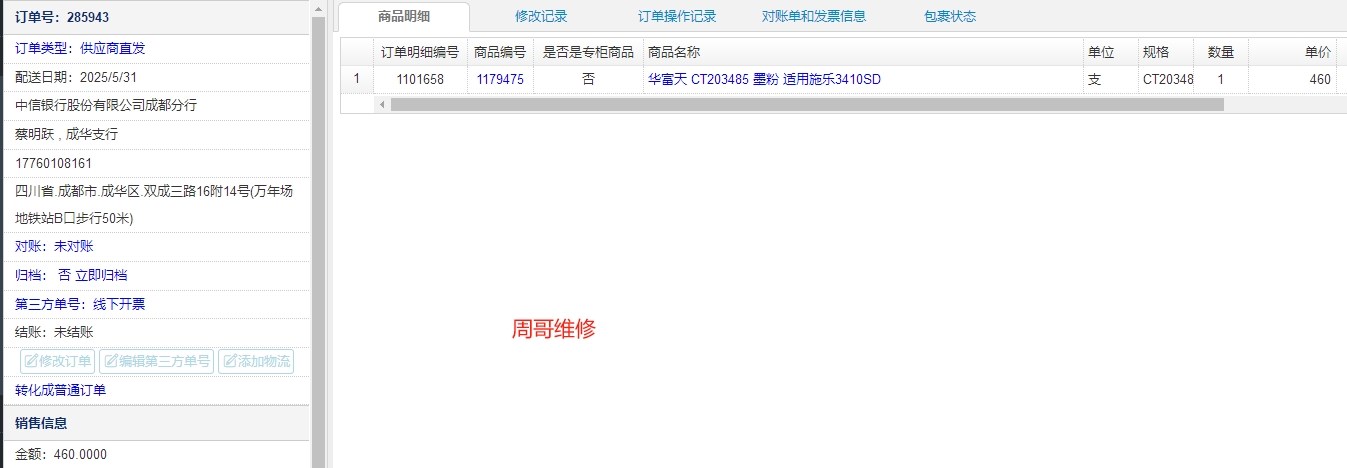Screen dimensions: 1347x468
Task: Click the 编辑第三方单号 button
Action: pos(157,361)
